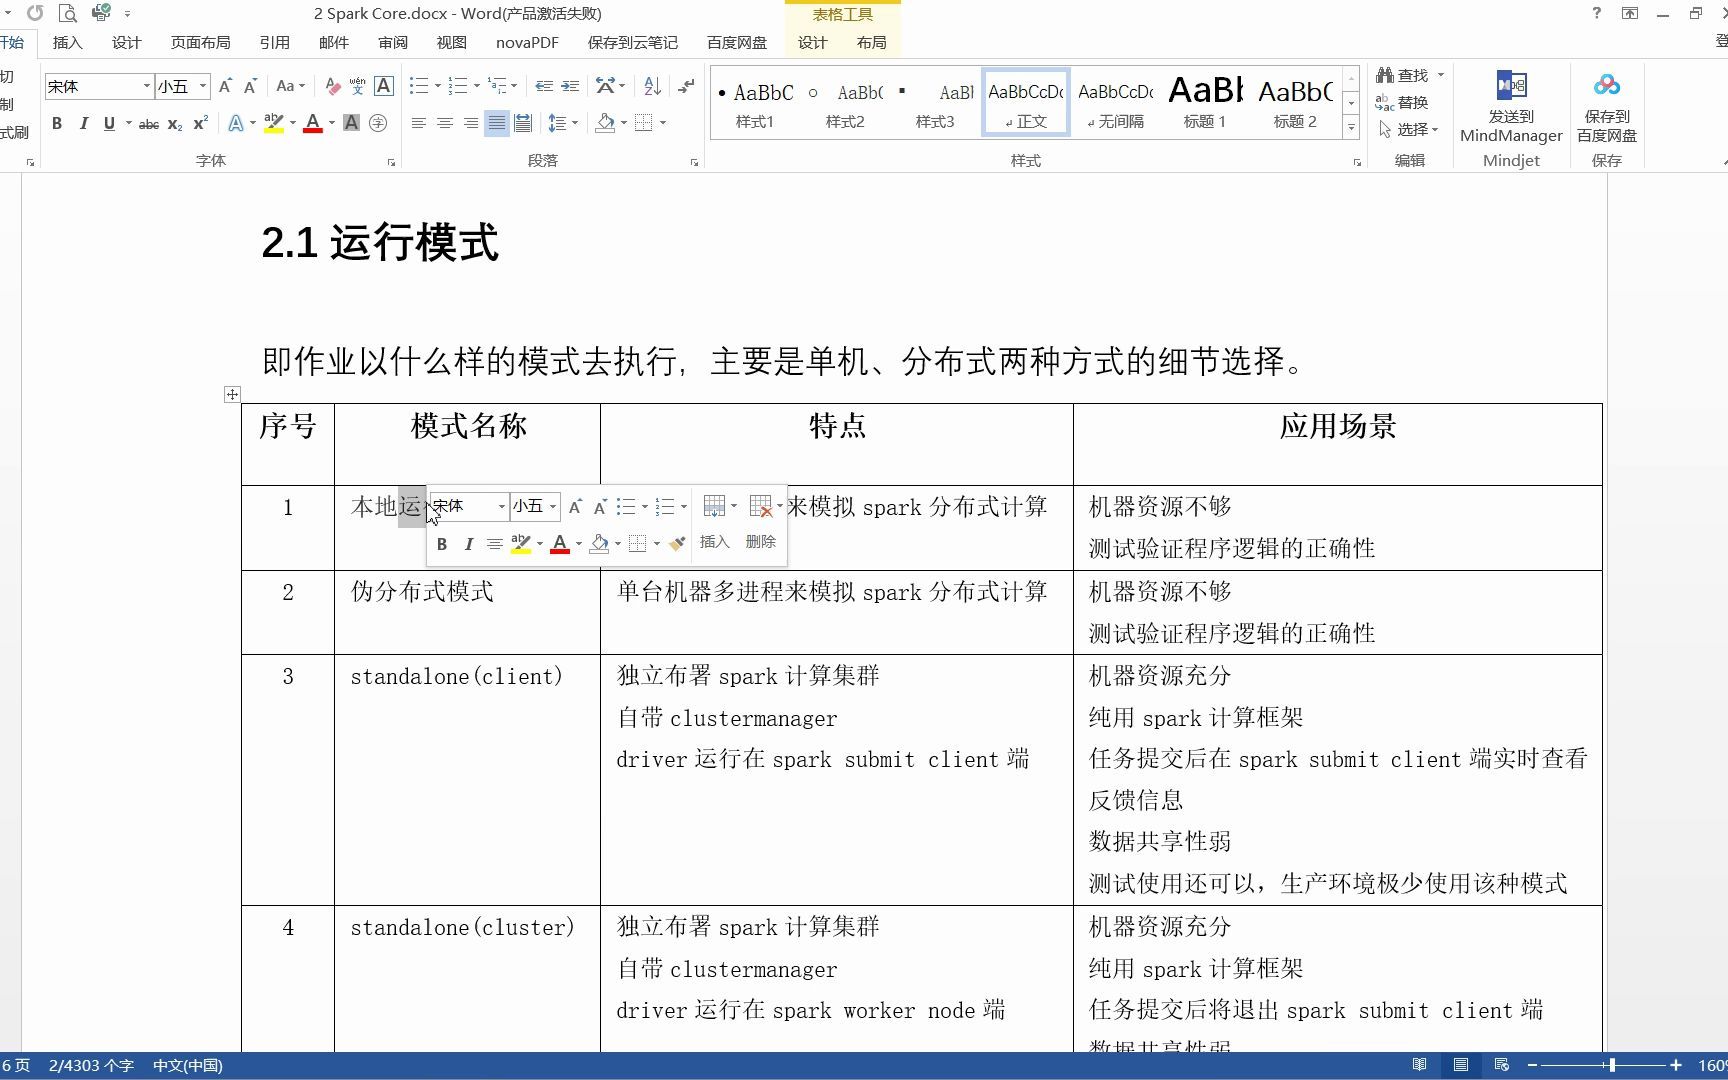This screenshot has height=1080, width=1728.
Task: Toggle Character Shading (gray A)
Action: point(351,123)
